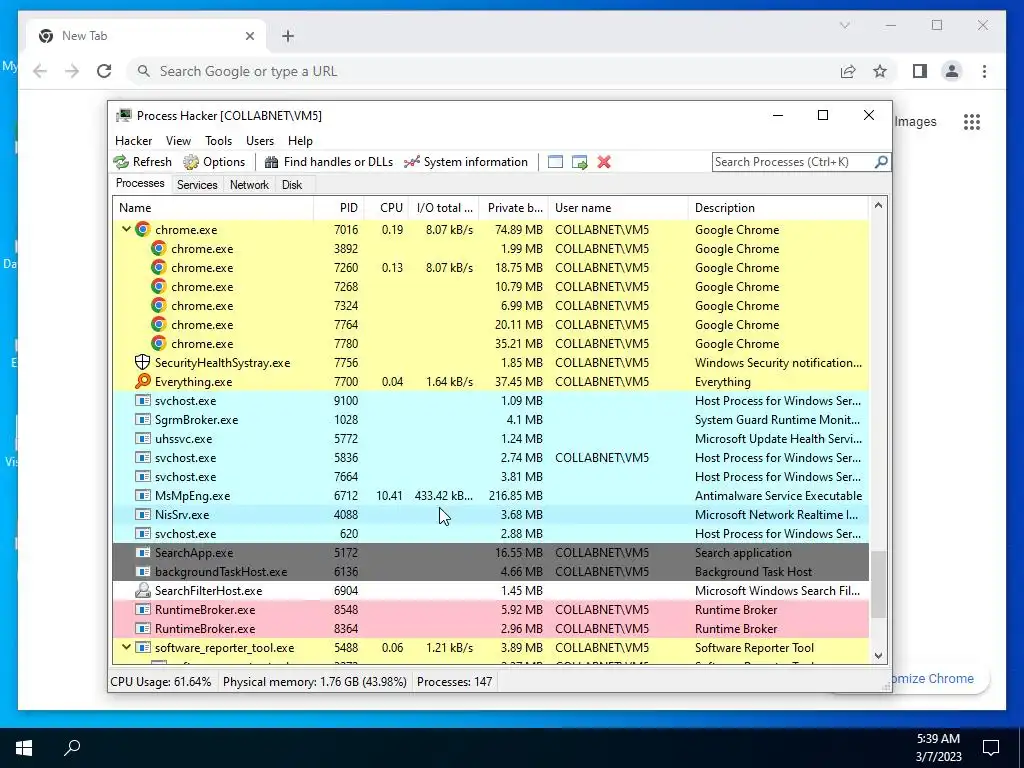Collapse software_reporter_tool.exe tree node
The height and width of the screenshot is (768, 1024).
point(126,647)
